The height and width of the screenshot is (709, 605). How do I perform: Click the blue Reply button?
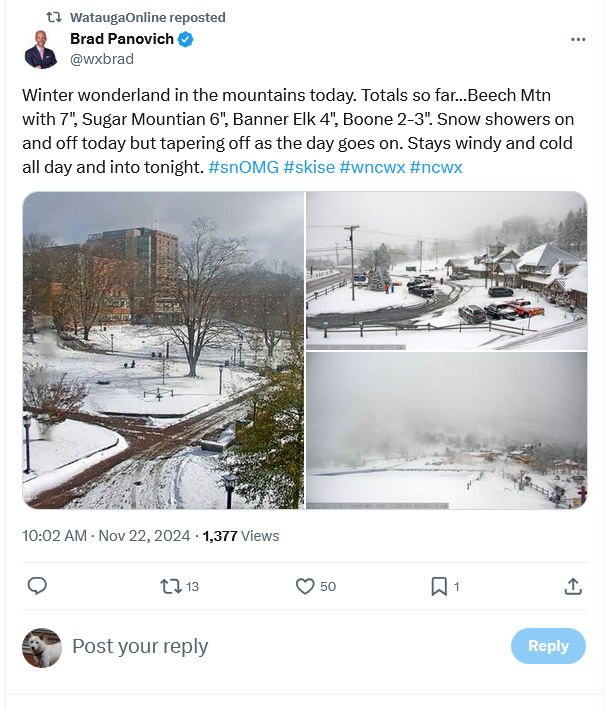[548, 646]
